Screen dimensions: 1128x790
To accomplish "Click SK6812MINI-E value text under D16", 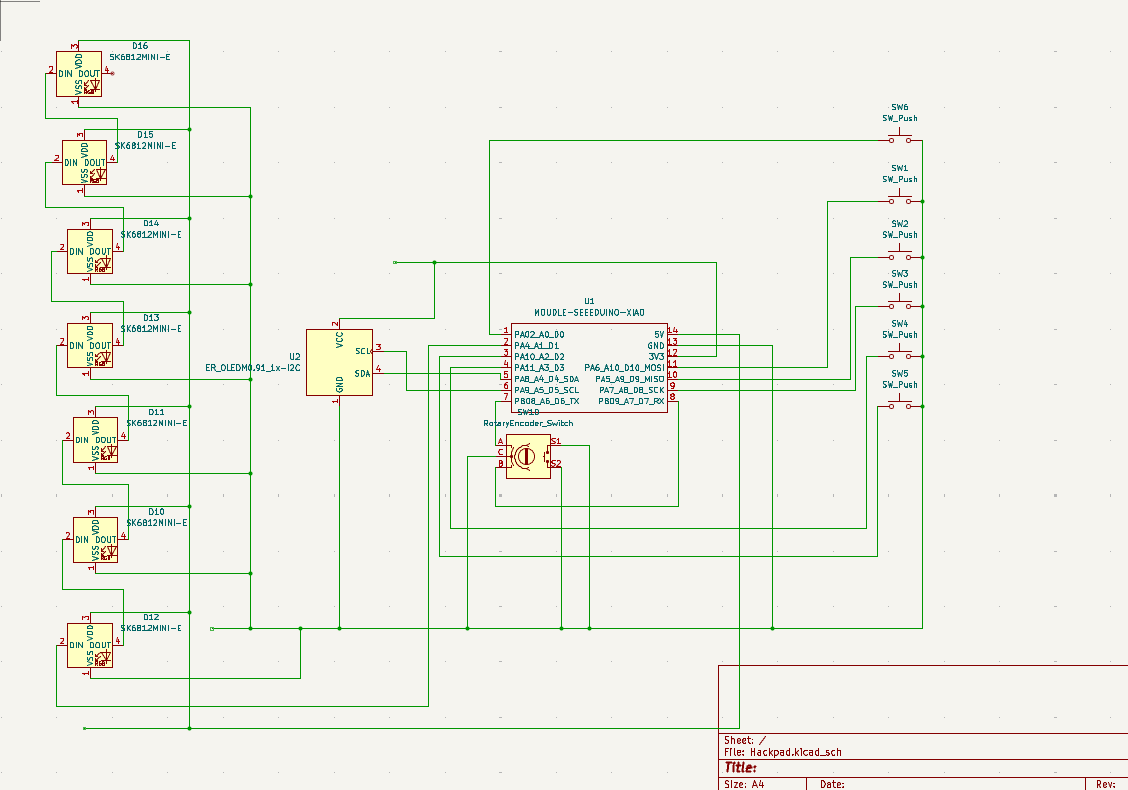I will (x=140, y=57).
